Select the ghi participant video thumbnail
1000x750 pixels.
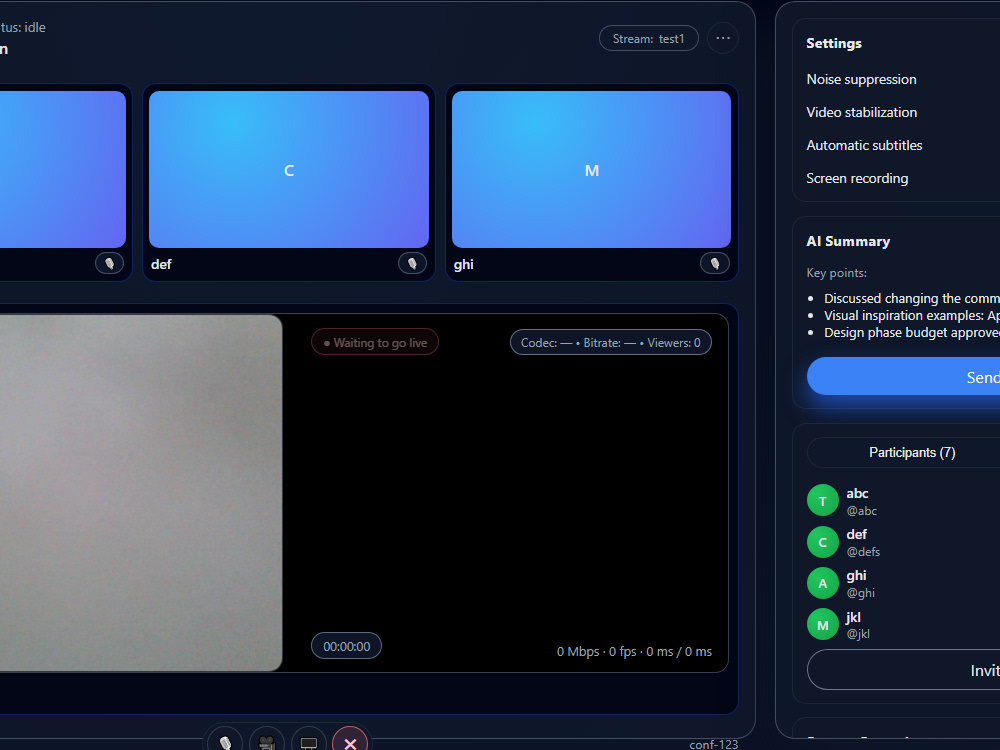pyautogui.click(x=591, y=170)
